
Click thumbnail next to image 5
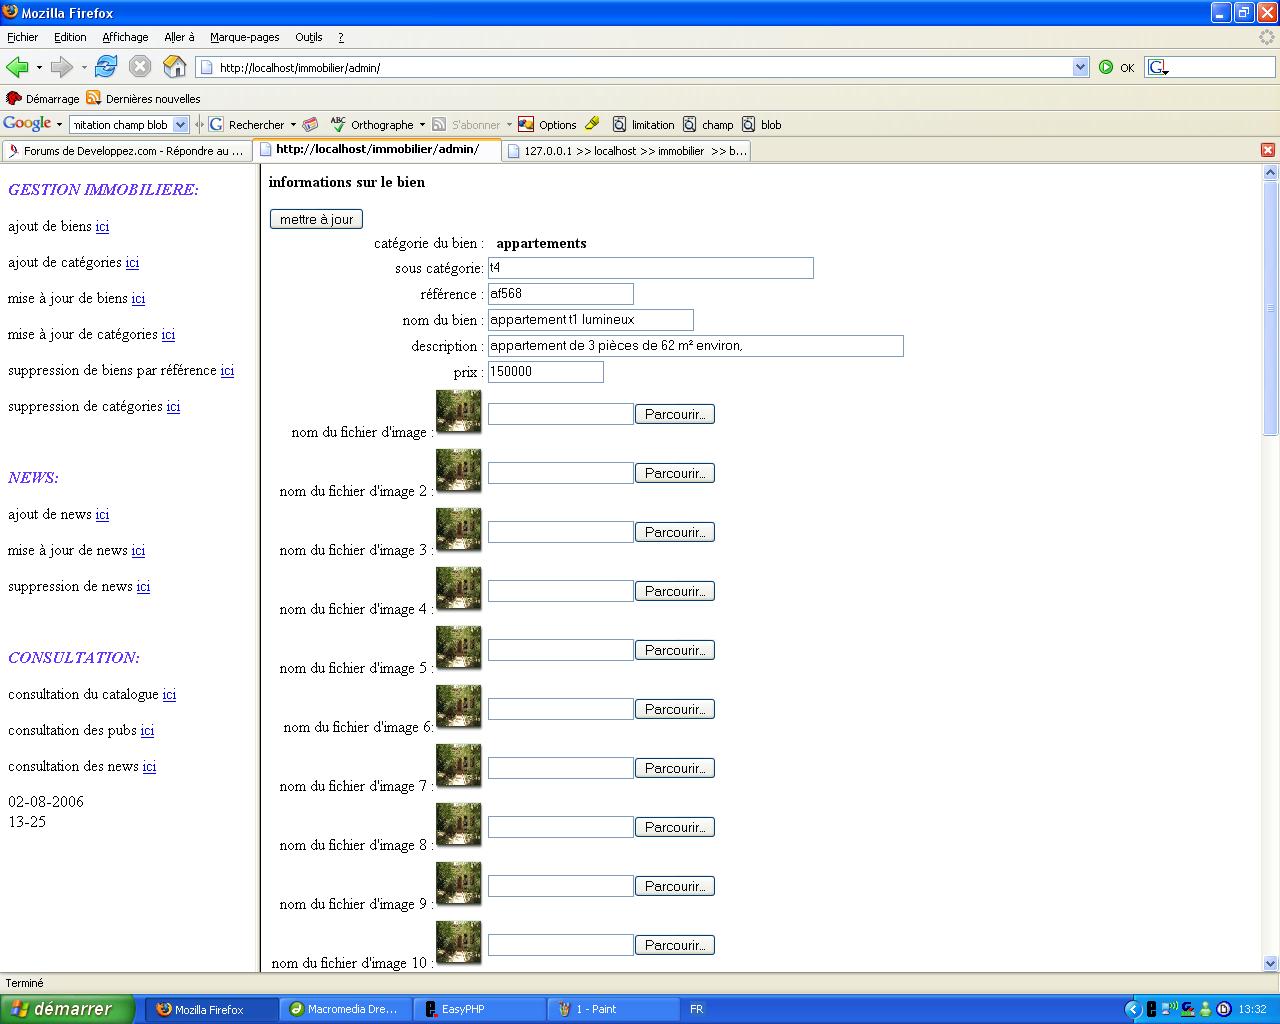coord(459,647)
